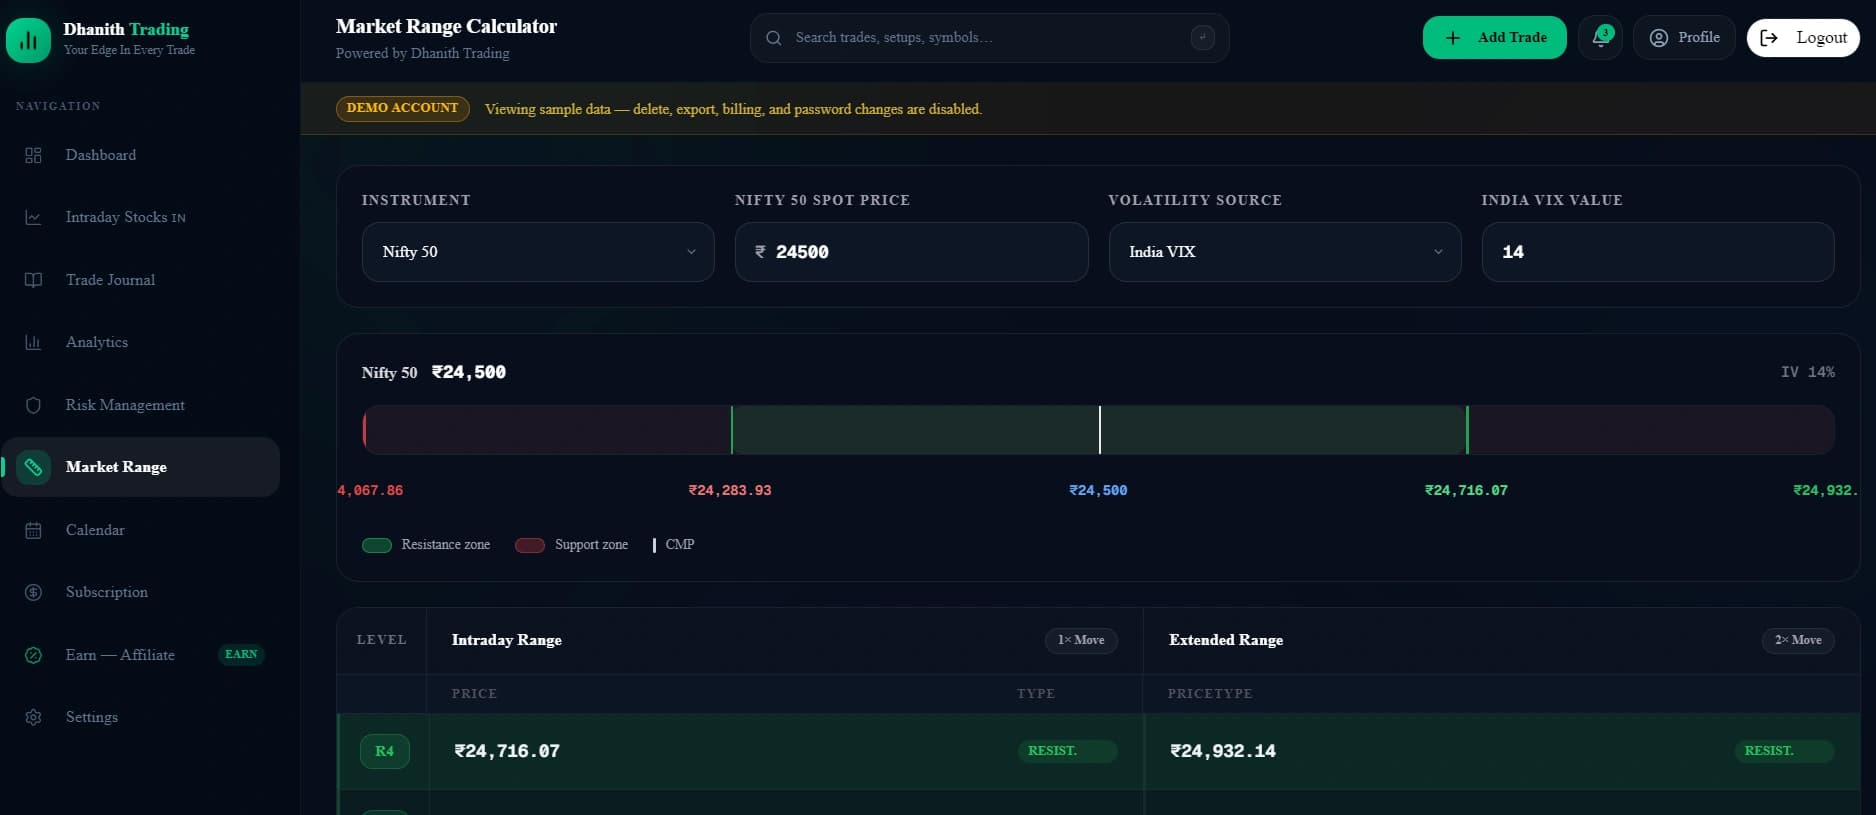Click ₹24,932.14 in Extended Range
This screenshot has height=815, width=1876.
click(1223, 751)
